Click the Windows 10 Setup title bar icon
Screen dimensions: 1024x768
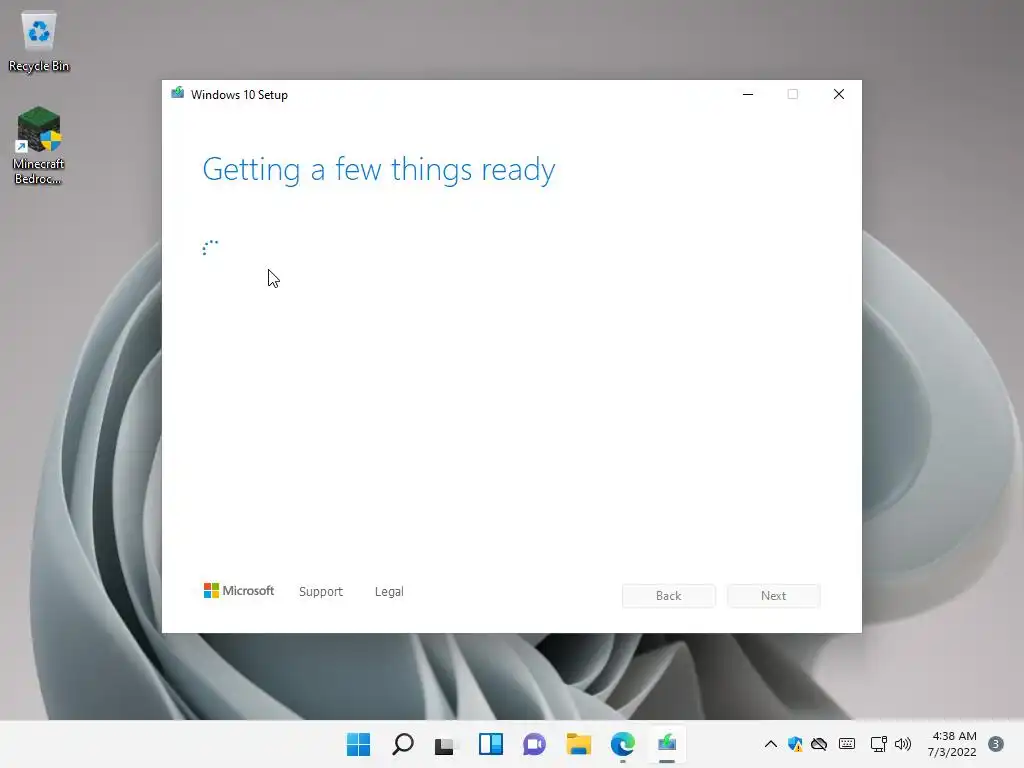point(178,93)
